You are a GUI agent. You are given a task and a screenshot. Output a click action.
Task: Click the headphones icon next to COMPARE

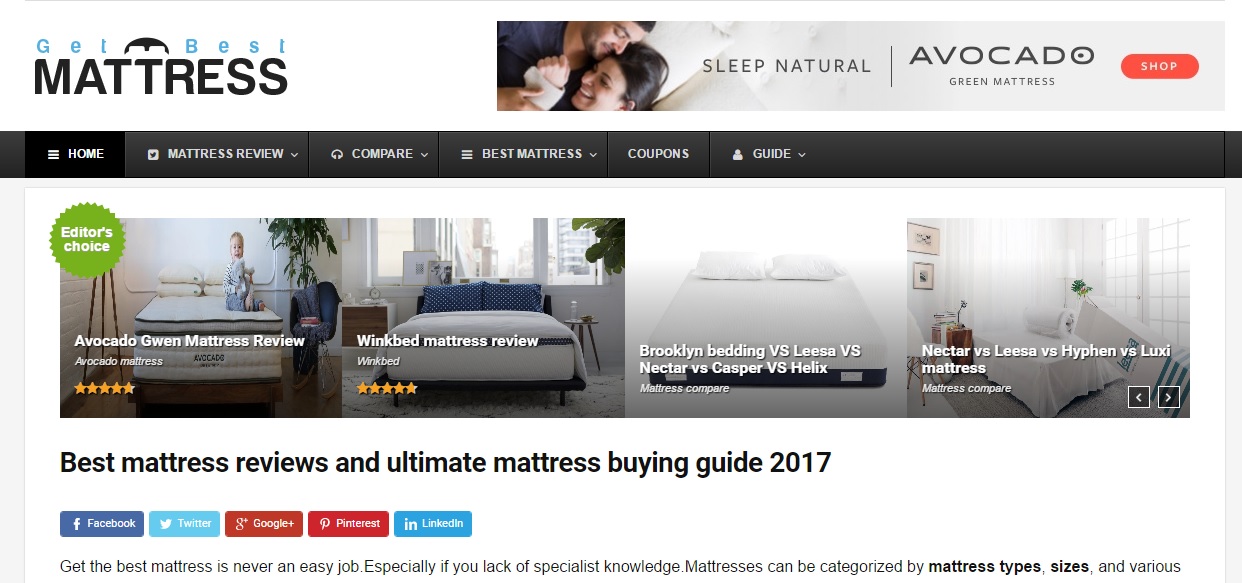(337, 155)
